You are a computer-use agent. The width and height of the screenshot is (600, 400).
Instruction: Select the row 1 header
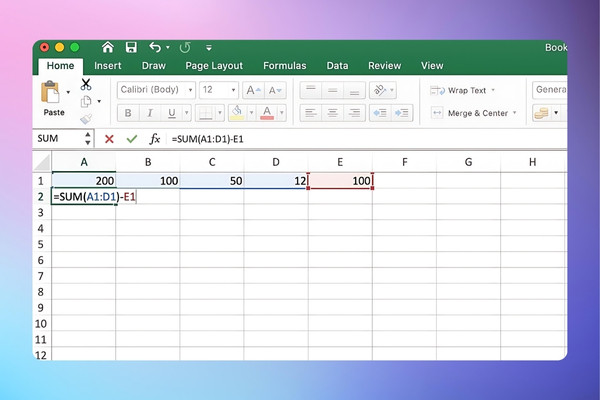[42, 181]
